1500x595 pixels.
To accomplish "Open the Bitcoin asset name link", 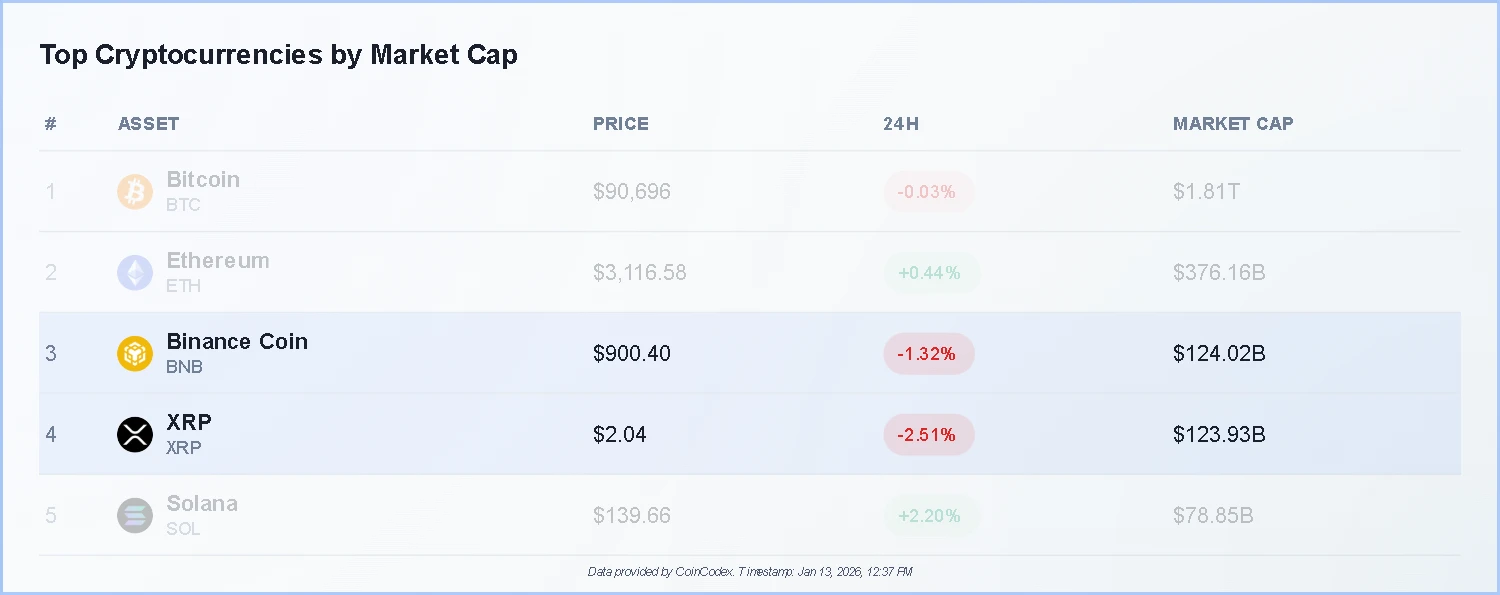I will 203,180.
